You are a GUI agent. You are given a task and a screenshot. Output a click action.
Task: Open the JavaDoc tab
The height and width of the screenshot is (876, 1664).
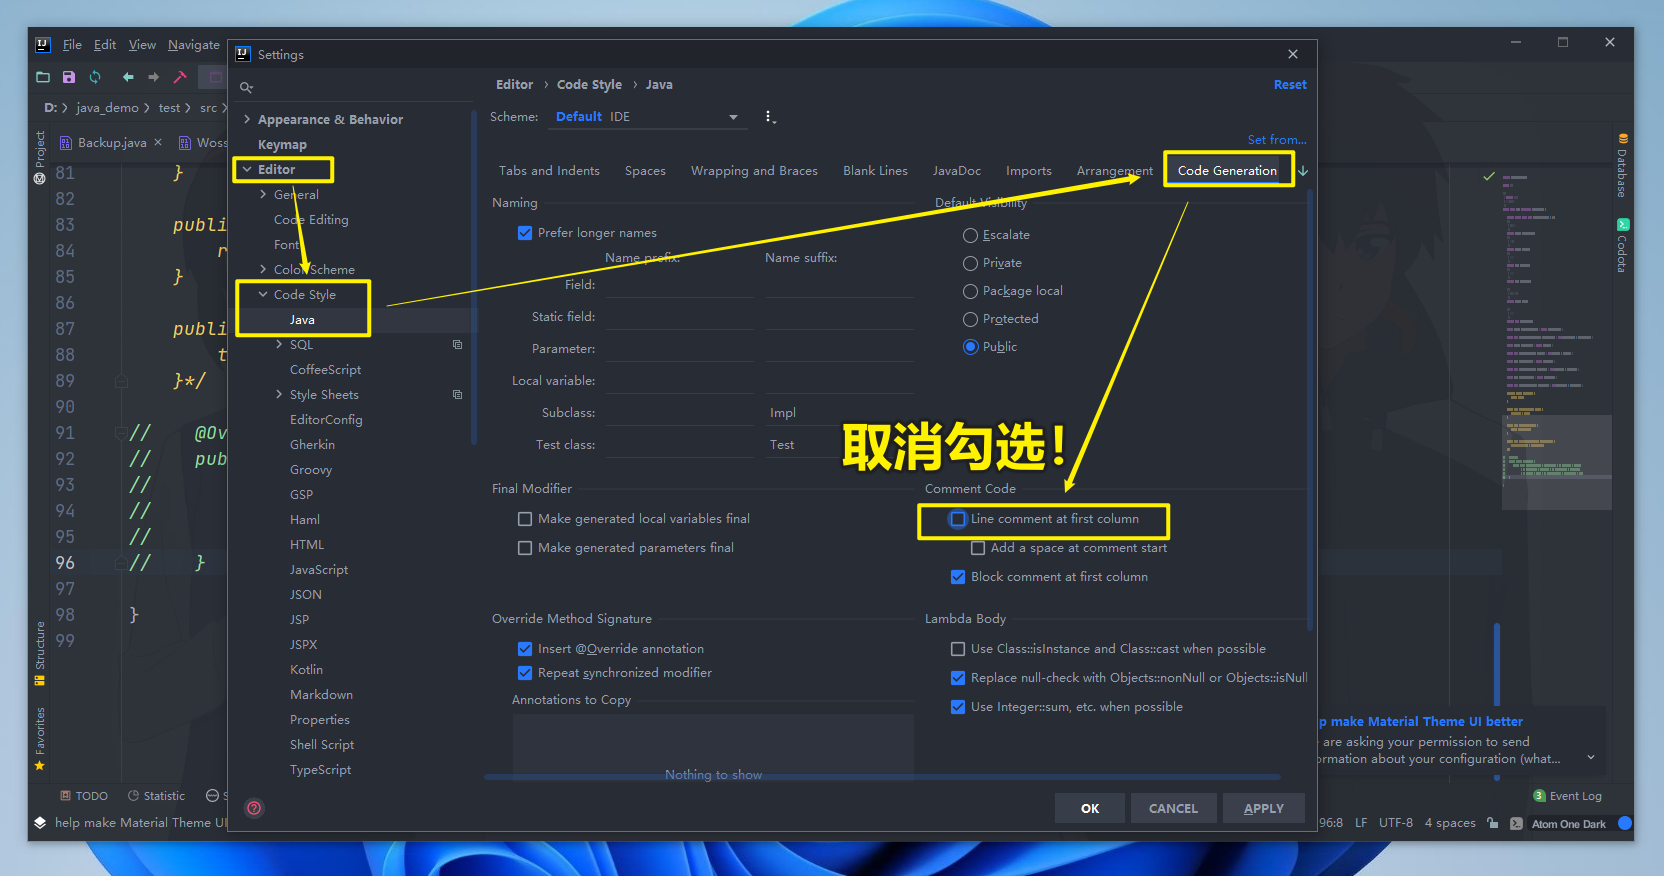[x=957, y=171]
